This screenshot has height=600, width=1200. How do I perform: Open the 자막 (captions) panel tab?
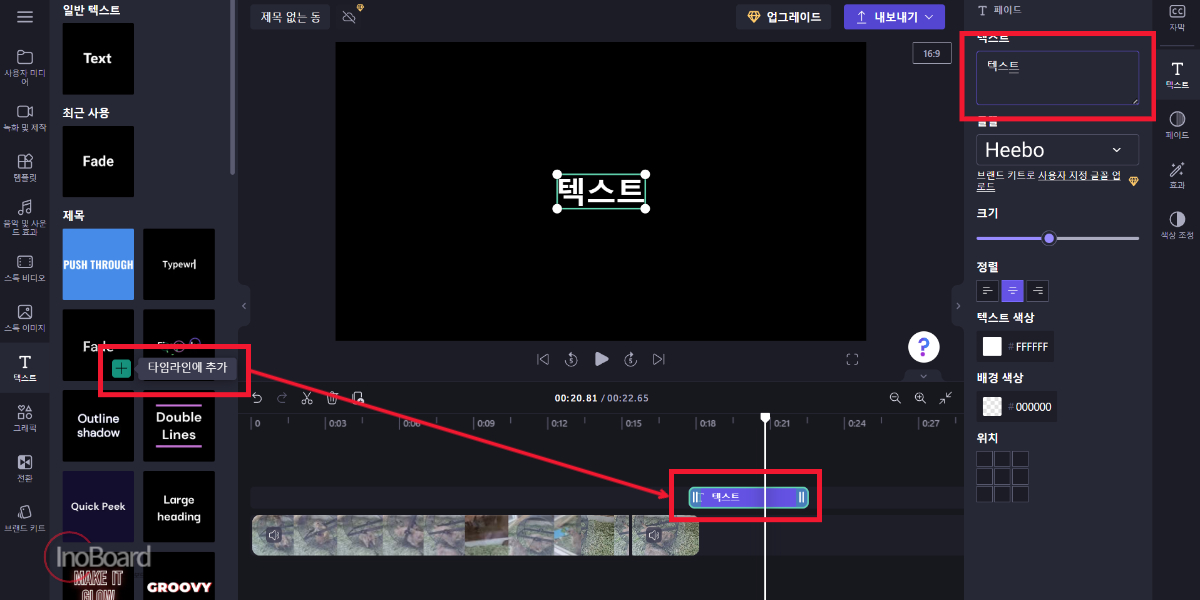(x=1177, y=17)
